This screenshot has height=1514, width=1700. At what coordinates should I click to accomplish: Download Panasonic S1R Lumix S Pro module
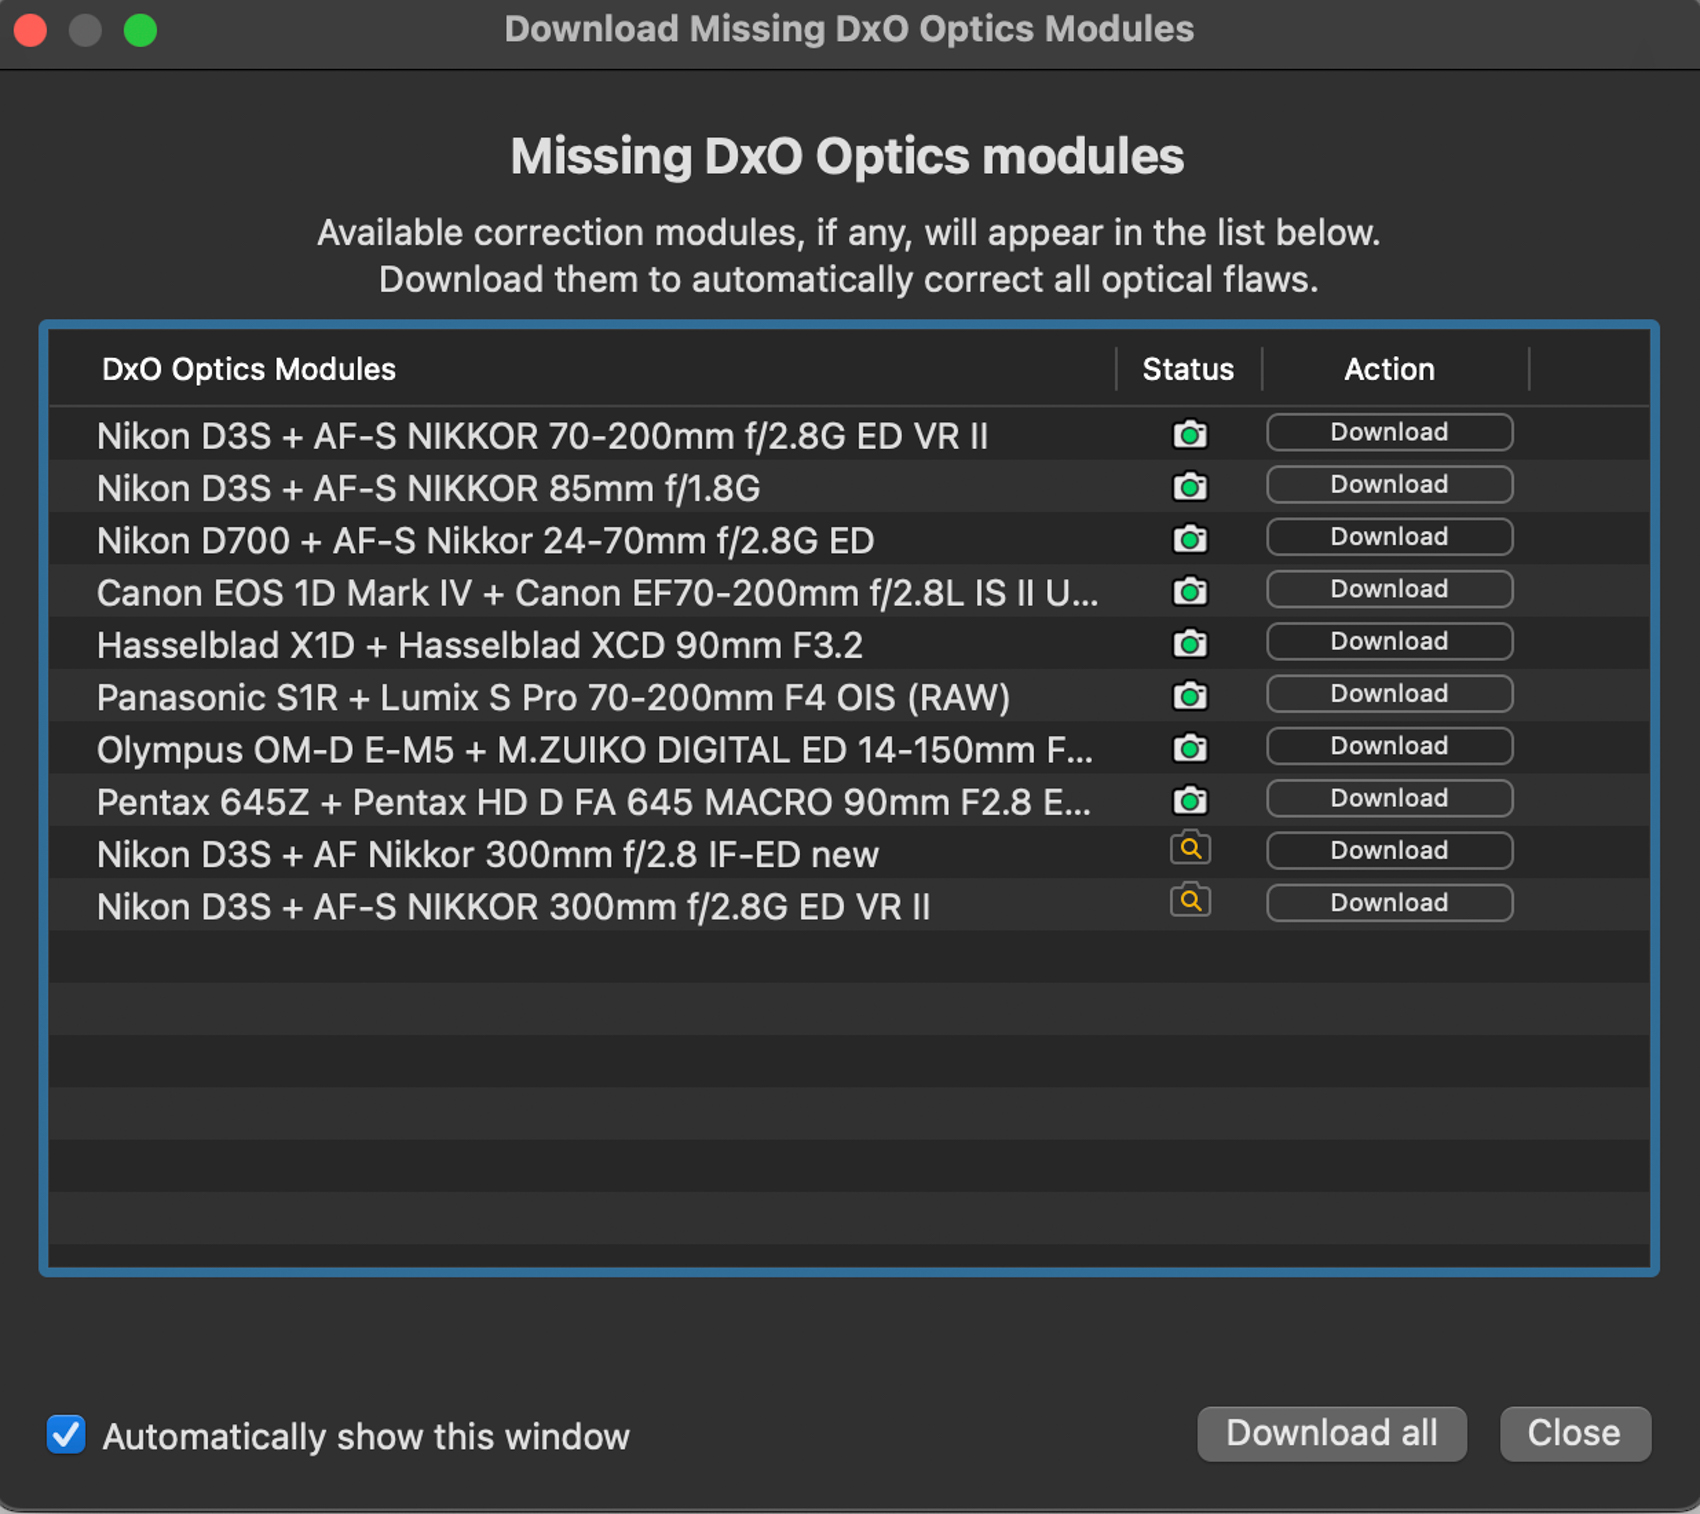(x=1389, y=693)
